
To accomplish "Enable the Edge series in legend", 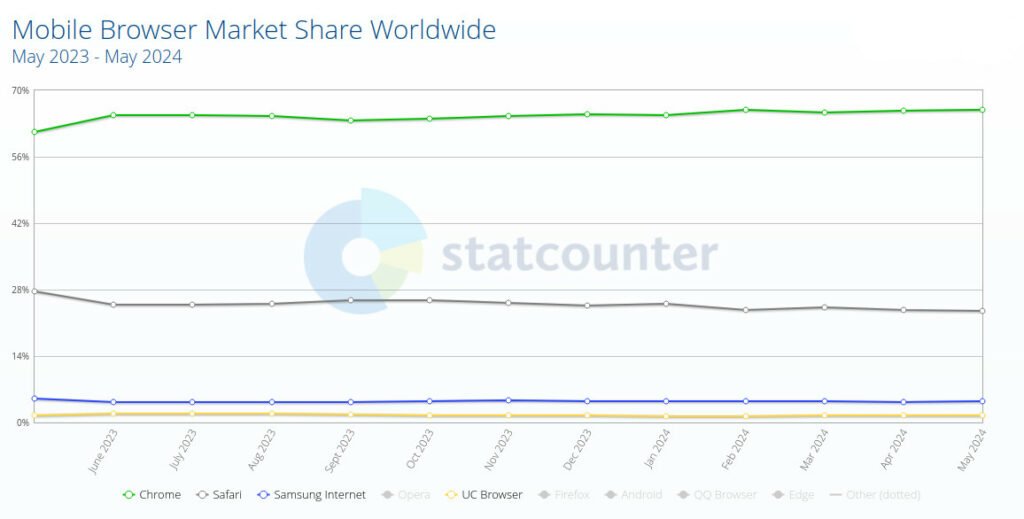I will tap(801, 495).
